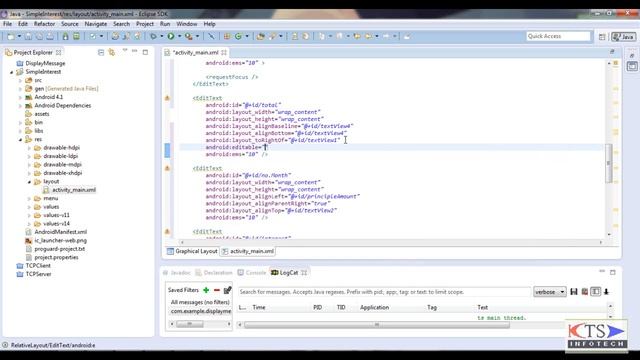
Task: Add a new LogCat saved filter
Action: tap(206, 290)
